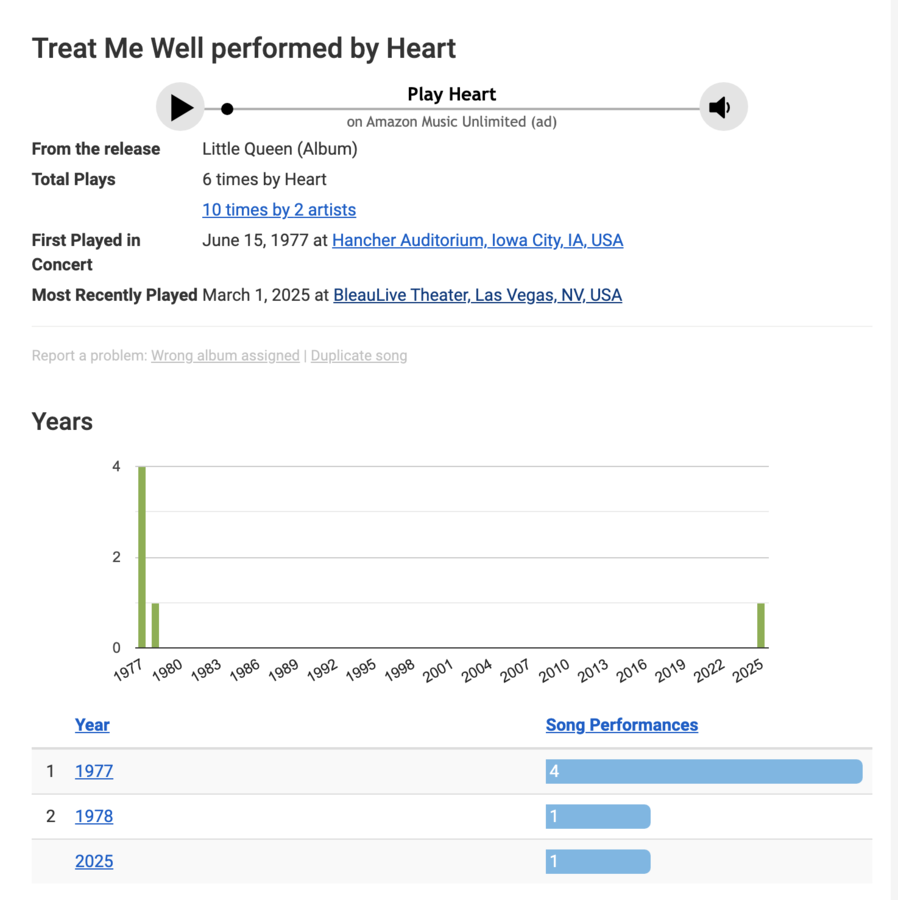Open the 1977 year link
Viewport: 898px width, 900px height.
(94, 771)
